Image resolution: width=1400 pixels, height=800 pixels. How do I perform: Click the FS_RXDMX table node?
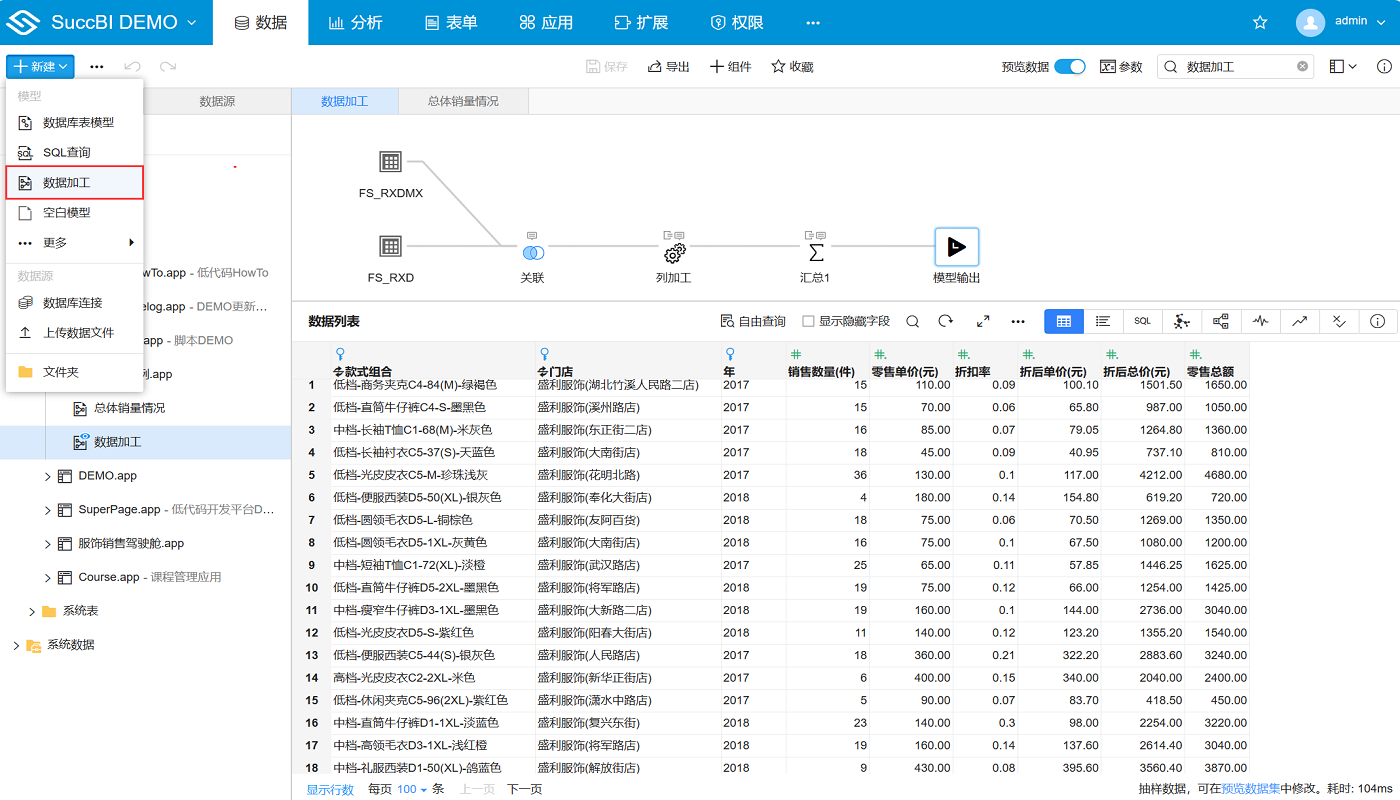pyautogui.click(x=390, y=162)
